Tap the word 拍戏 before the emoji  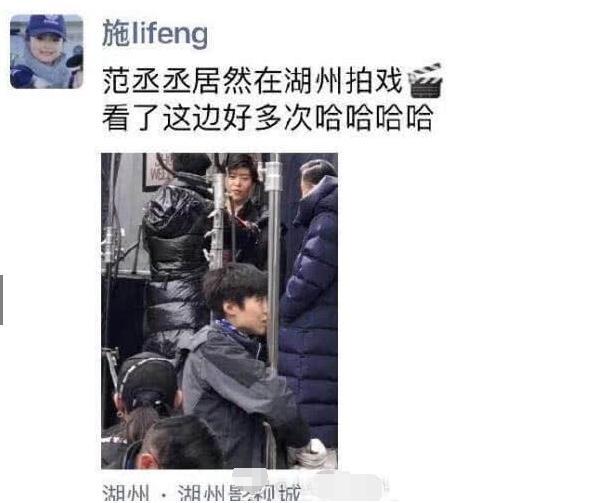(374, 80)
